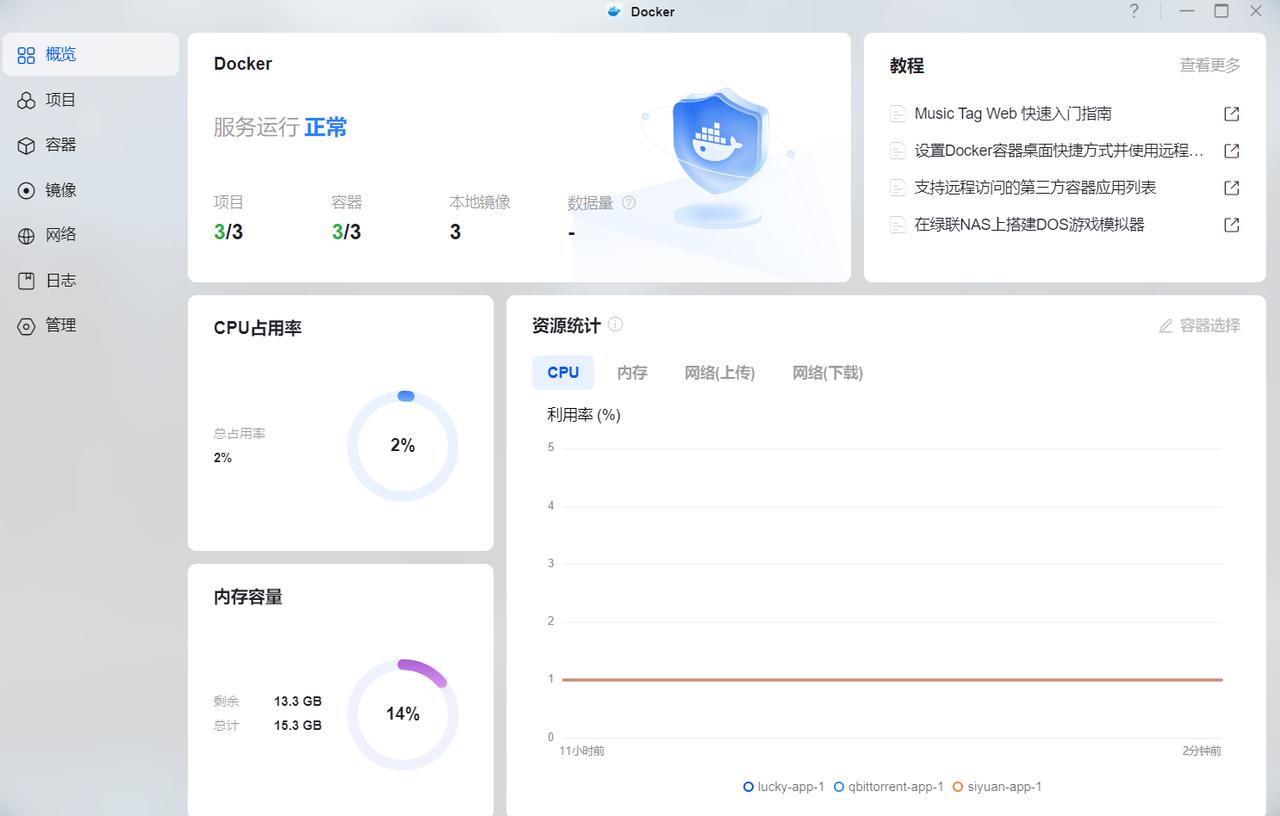Click document icon beside 在绿联NAS上搭建DOS游戏模拟器
This screenshot has width=1280, height=816.
pos(898,225)
